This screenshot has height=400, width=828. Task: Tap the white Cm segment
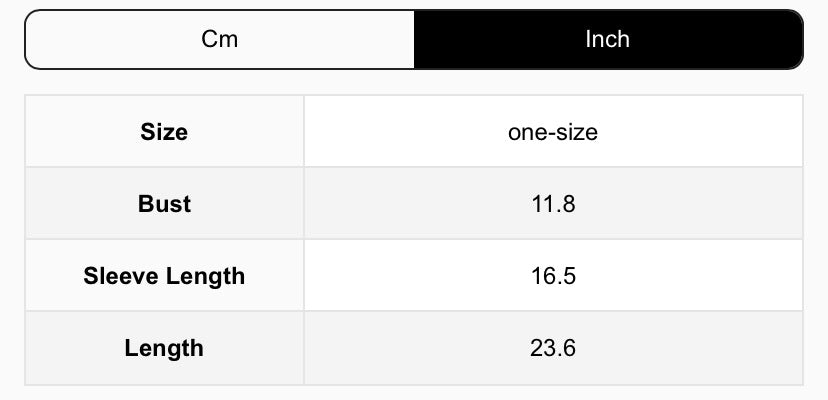pyautogui.click(x=220, y=40)
